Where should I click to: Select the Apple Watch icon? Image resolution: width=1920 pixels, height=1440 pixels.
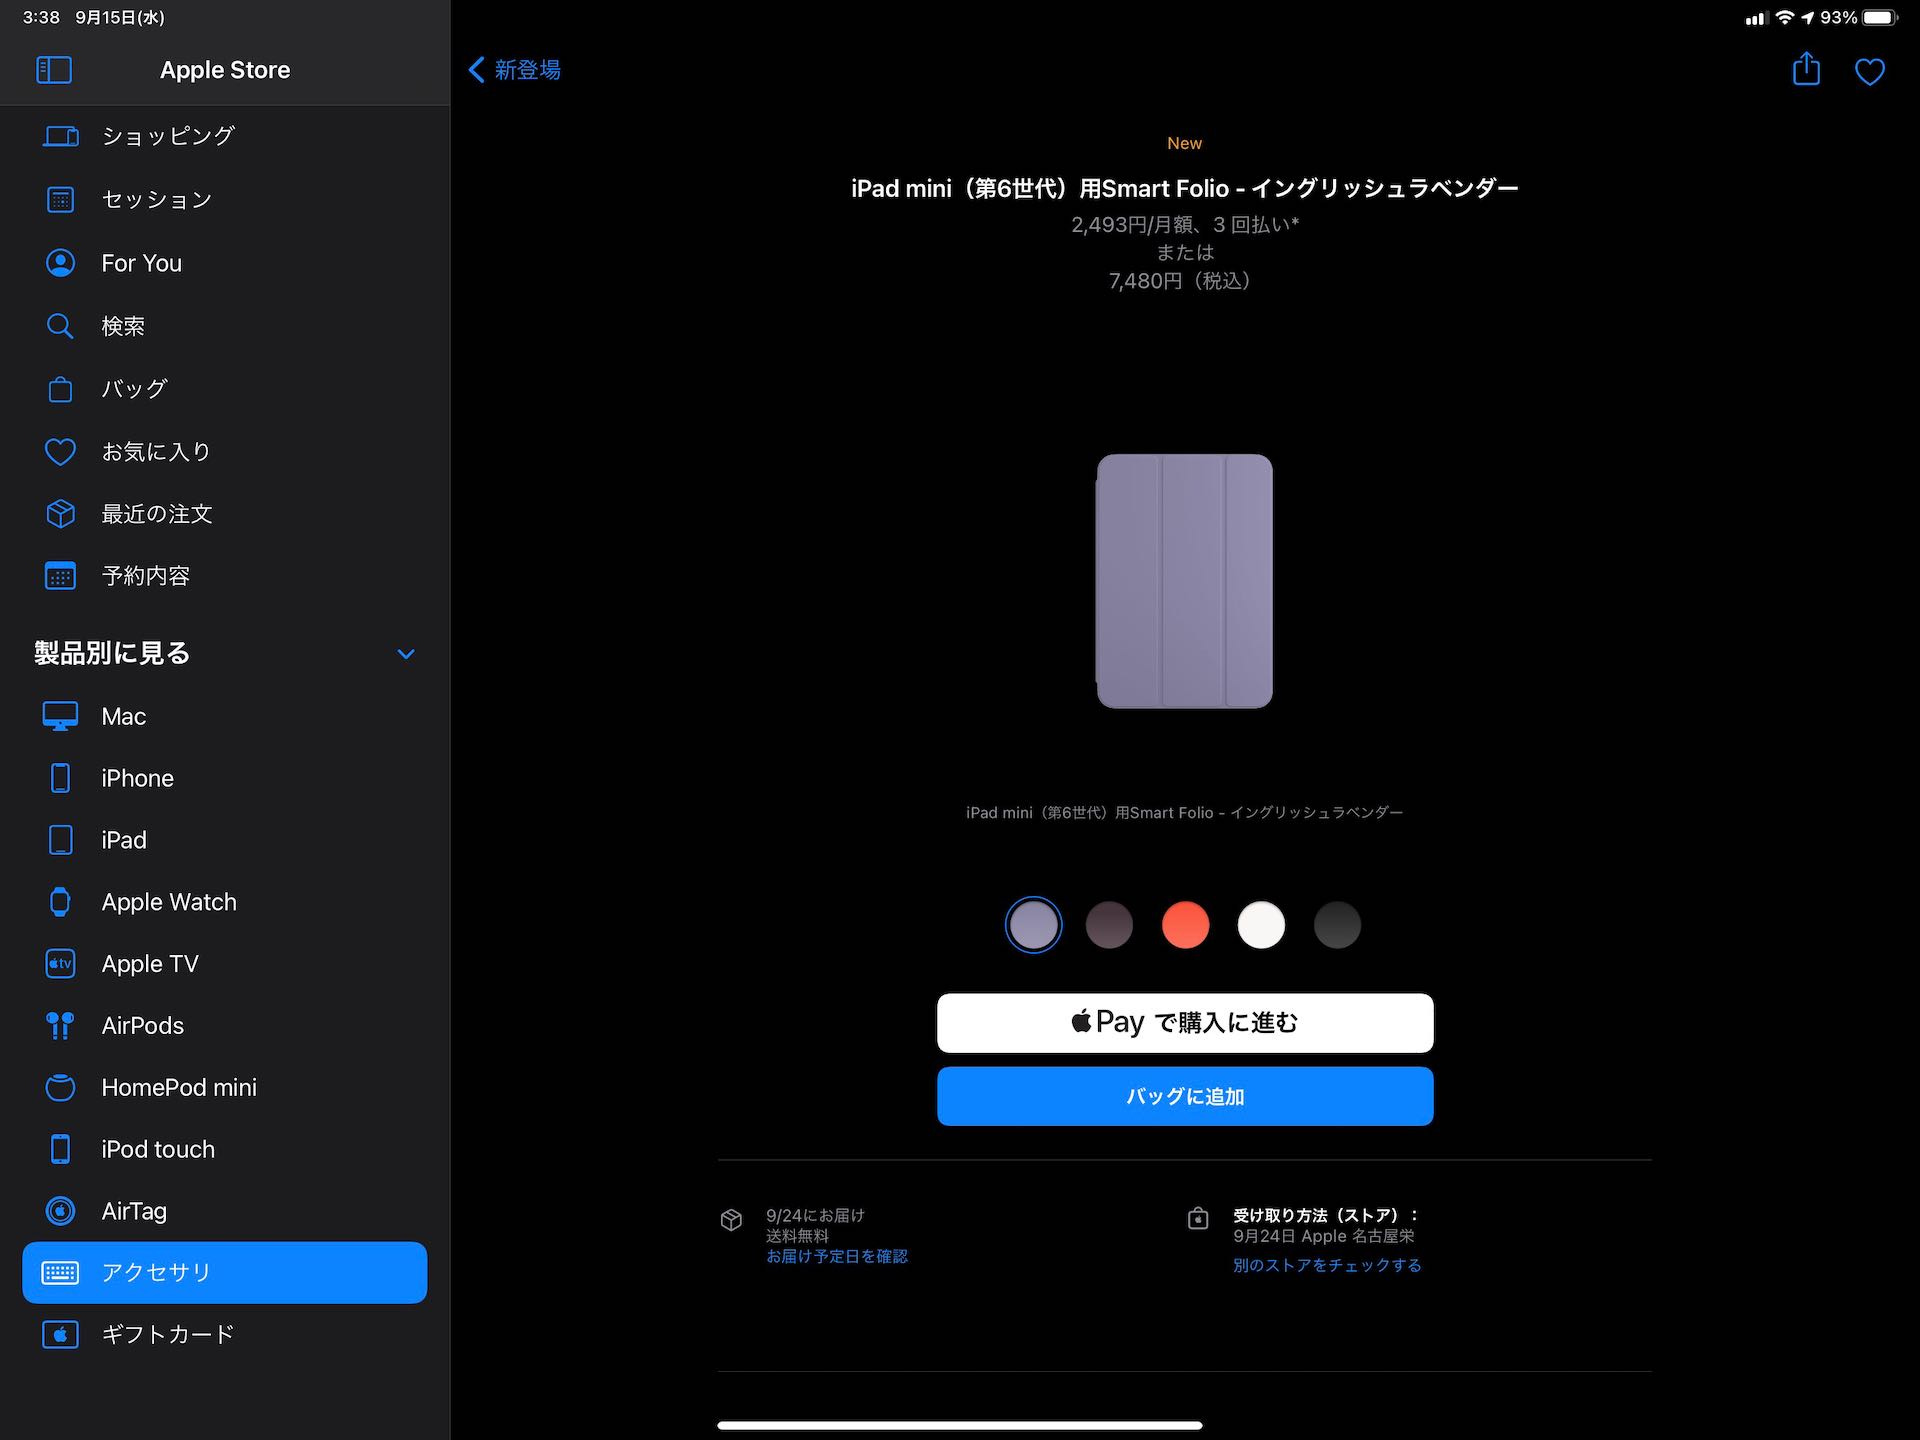coord(60,902)
